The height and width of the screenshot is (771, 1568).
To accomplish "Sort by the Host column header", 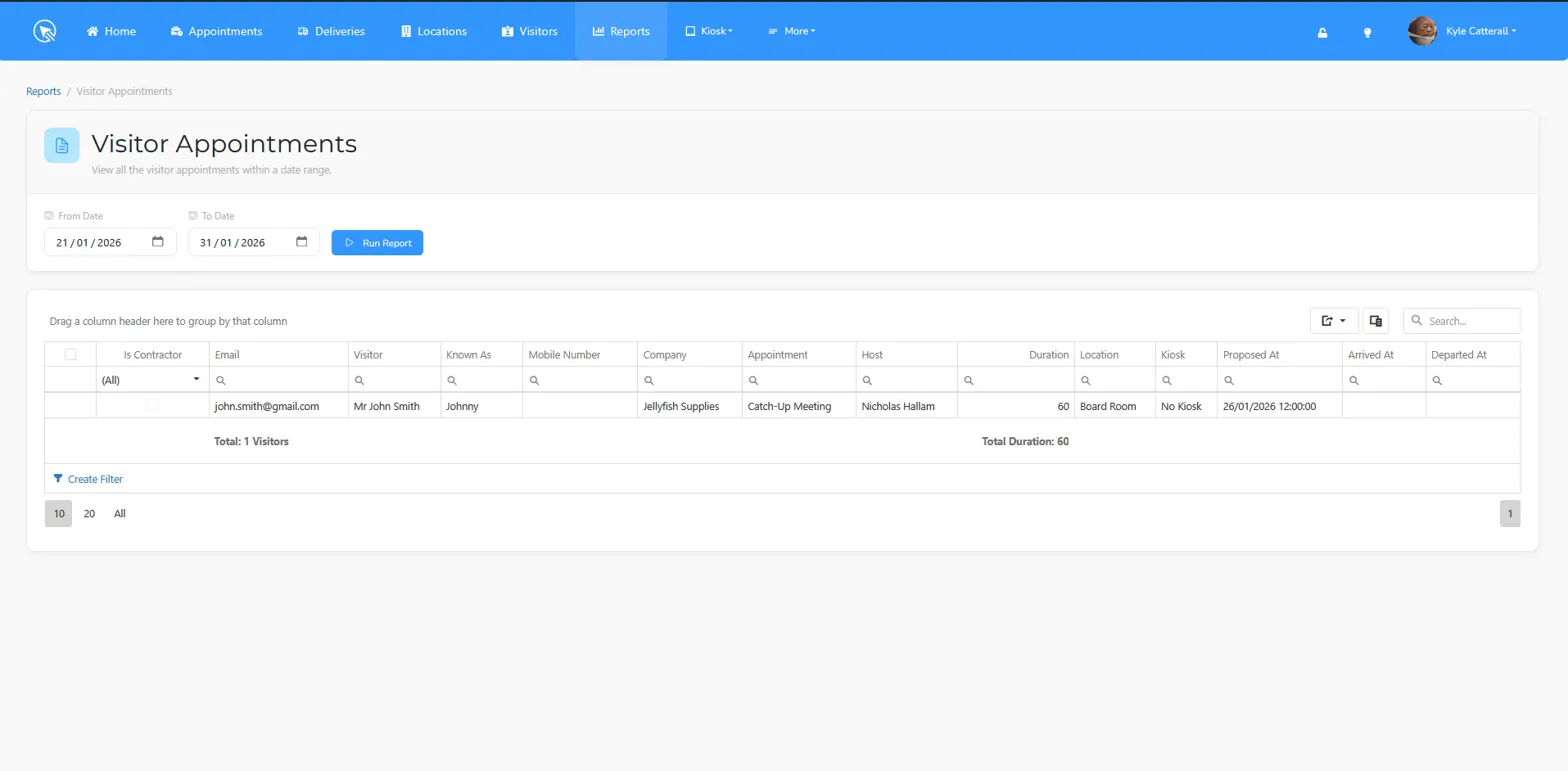I will coord(906,354).
